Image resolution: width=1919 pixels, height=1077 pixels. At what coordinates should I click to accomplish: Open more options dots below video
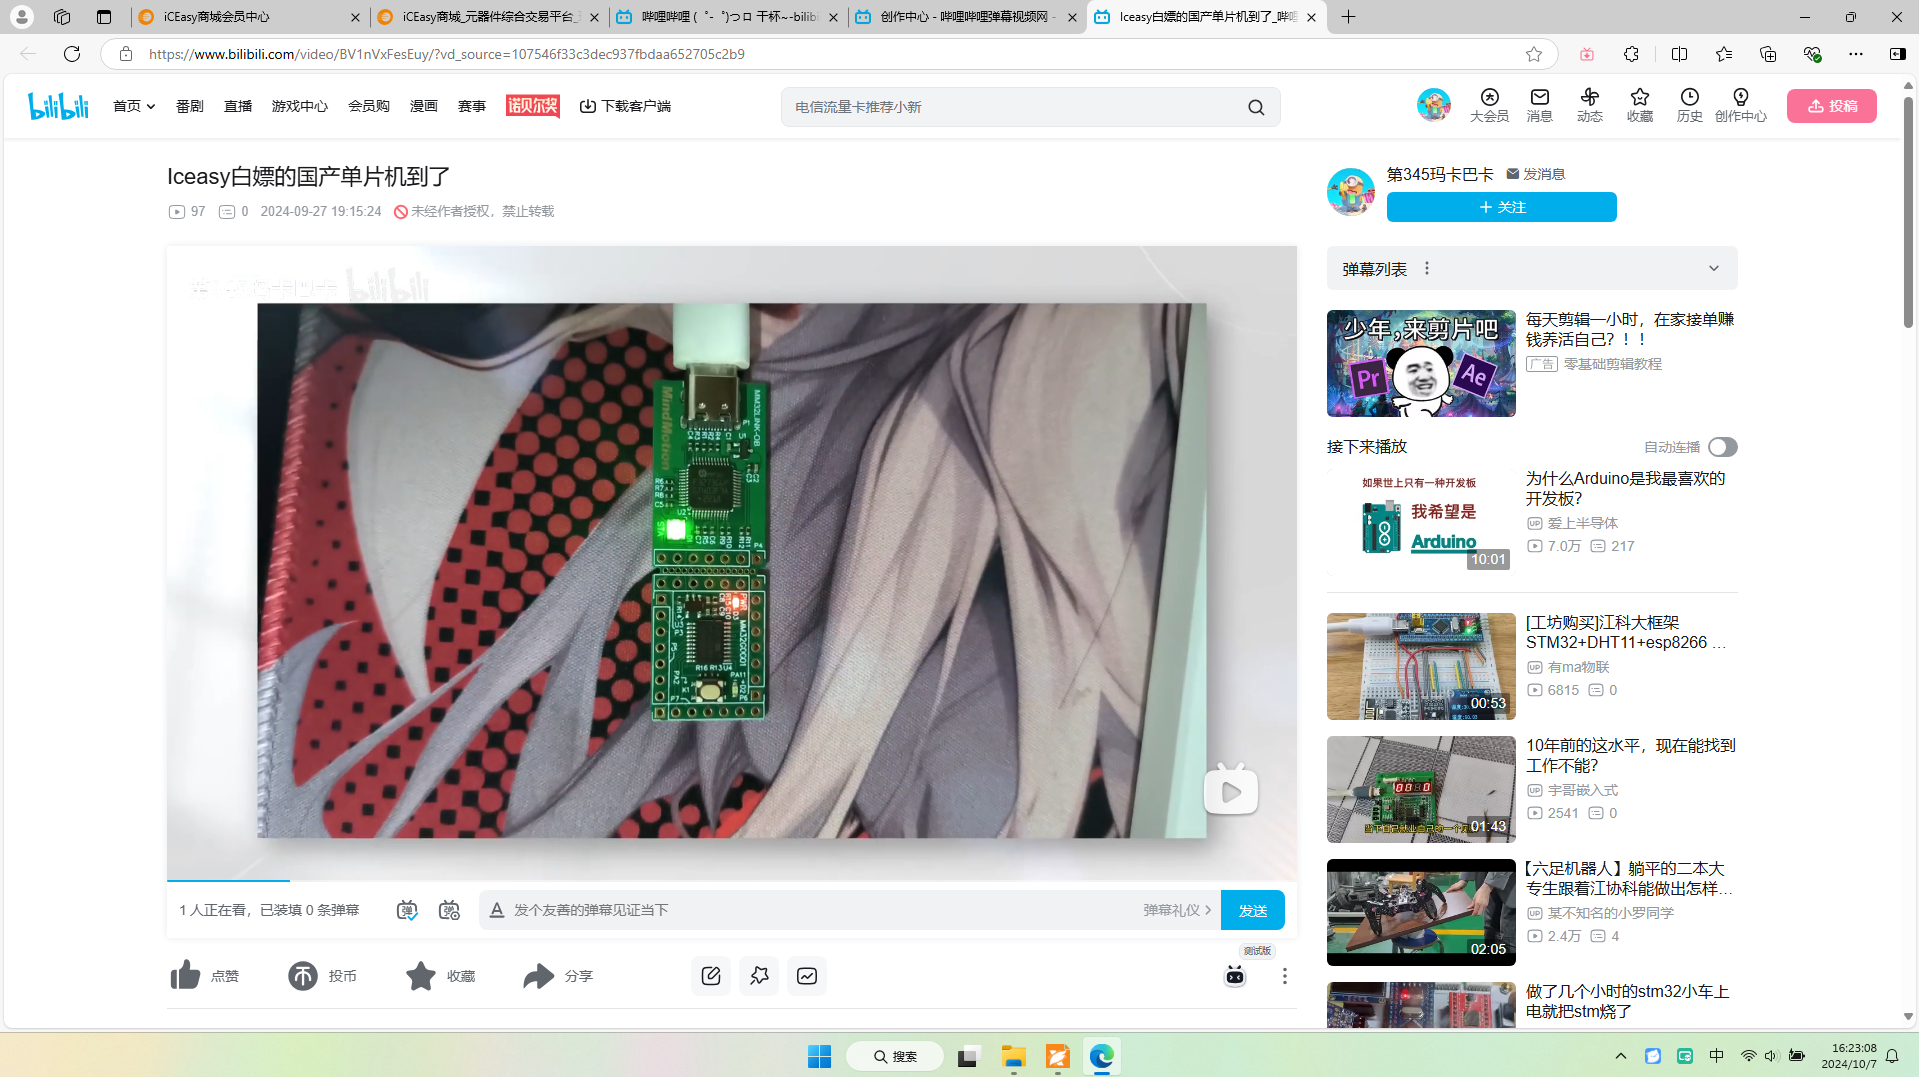[1284, 976]
